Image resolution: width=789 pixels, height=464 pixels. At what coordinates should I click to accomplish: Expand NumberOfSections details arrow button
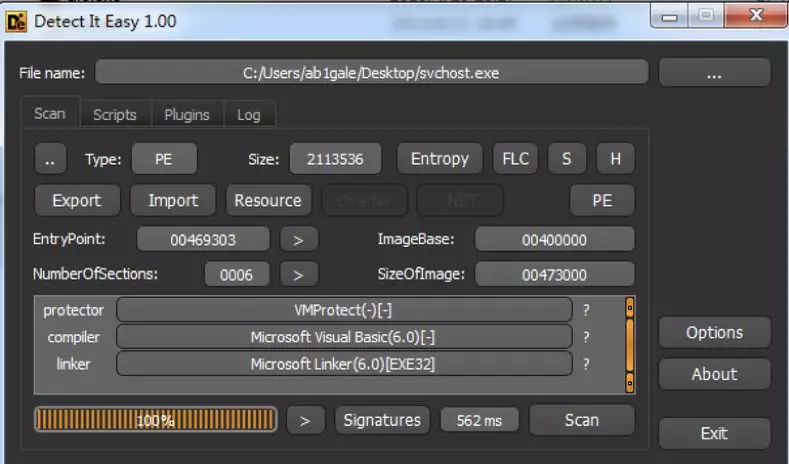coord(299,274)
